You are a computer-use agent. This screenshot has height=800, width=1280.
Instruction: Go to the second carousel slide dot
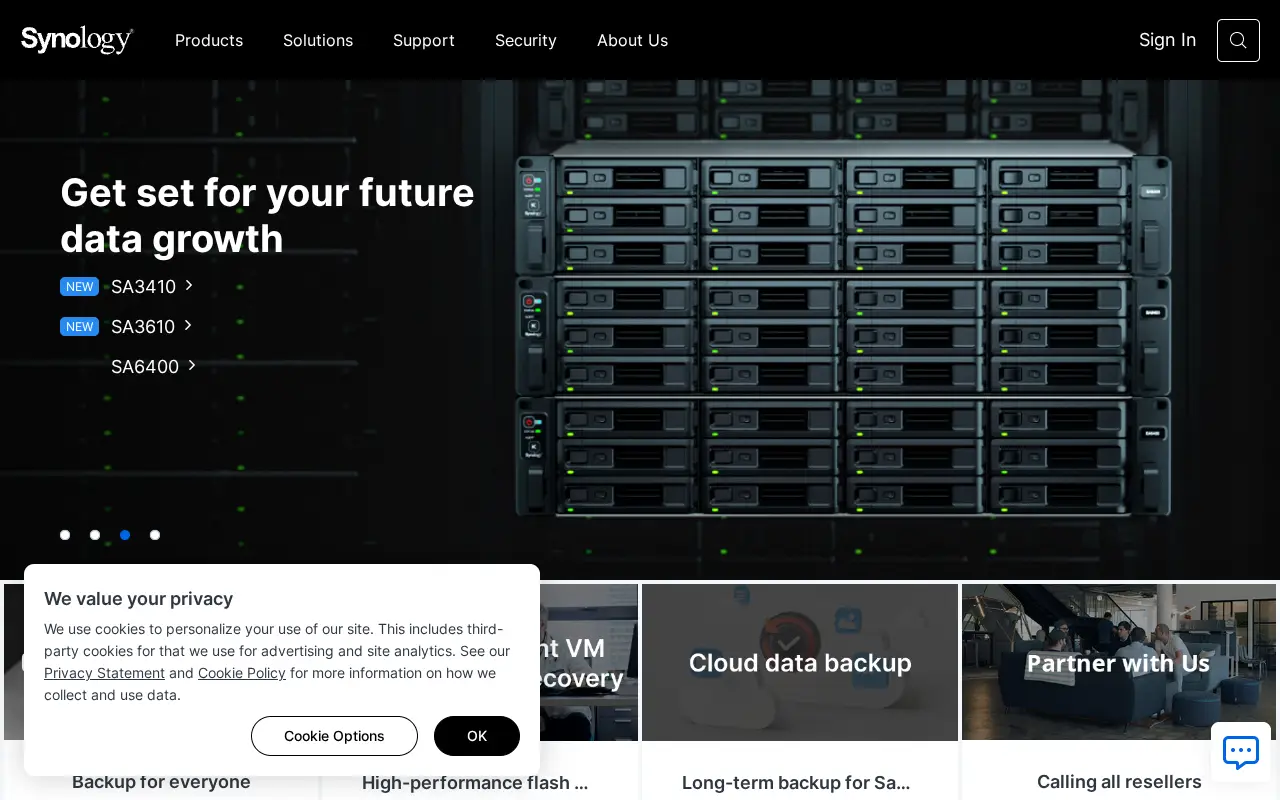[x=95, y=535]
